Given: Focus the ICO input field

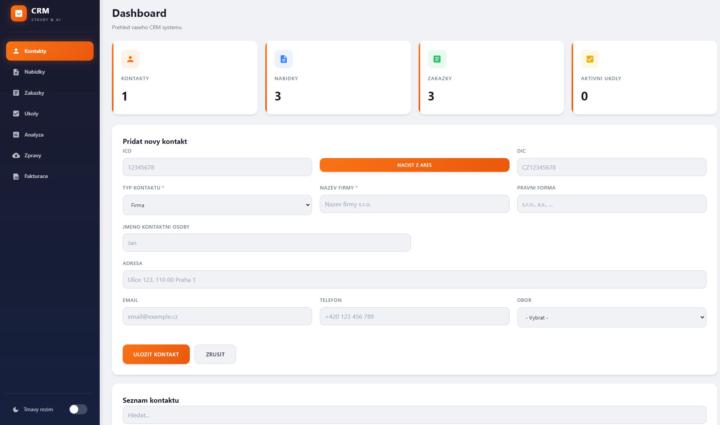Looking at the screenshot, I should (x=216, y=167).
